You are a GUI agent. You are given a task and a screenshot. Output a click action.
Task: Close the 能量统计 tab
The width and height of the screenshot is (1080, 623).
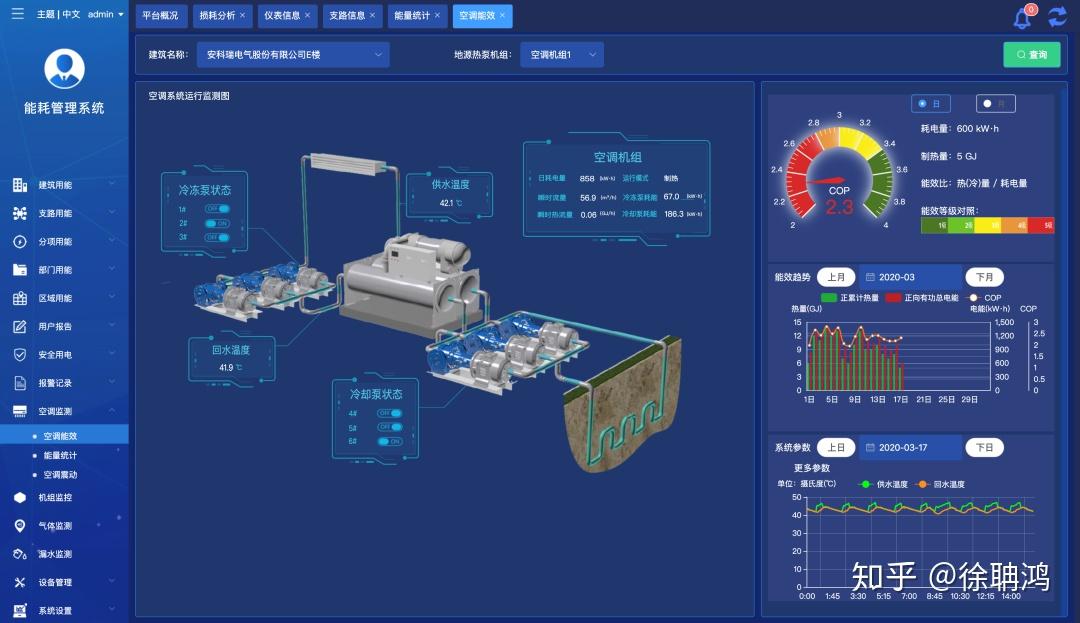[x=437, y=15]
